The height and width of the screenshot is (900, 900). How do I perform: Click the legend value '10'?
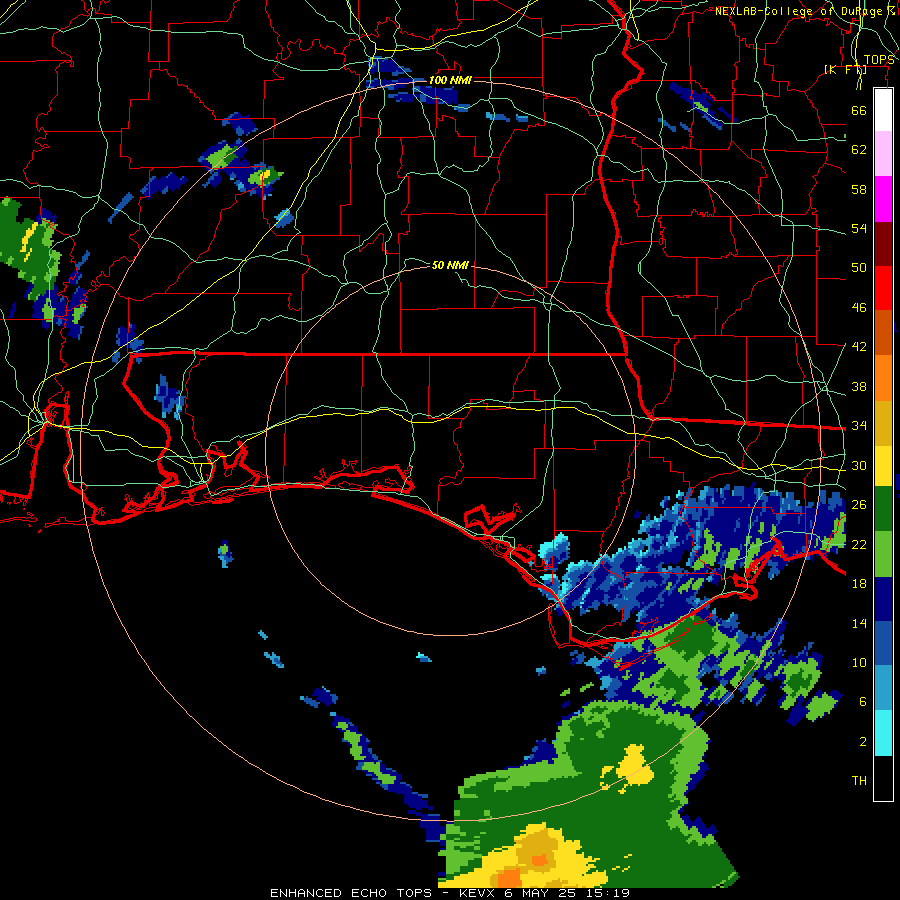[x=859, y=662]
